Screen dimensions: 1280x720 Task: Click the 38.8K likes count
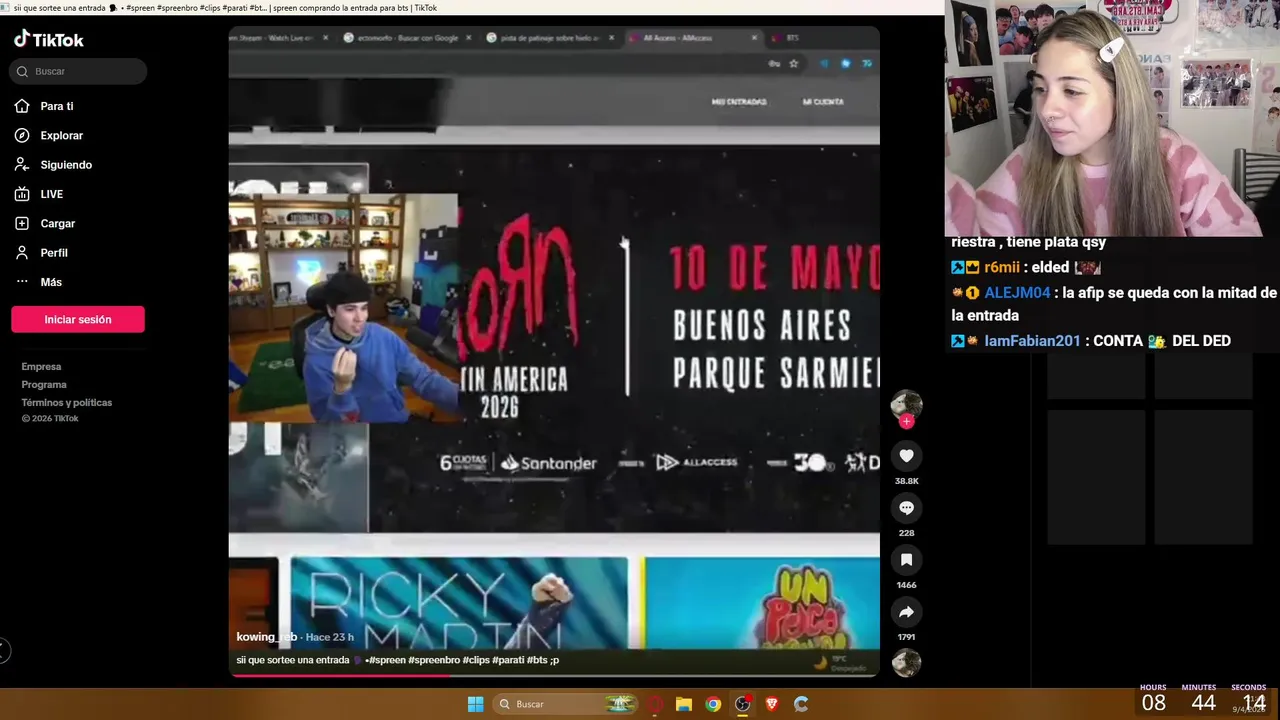point(906,481)
